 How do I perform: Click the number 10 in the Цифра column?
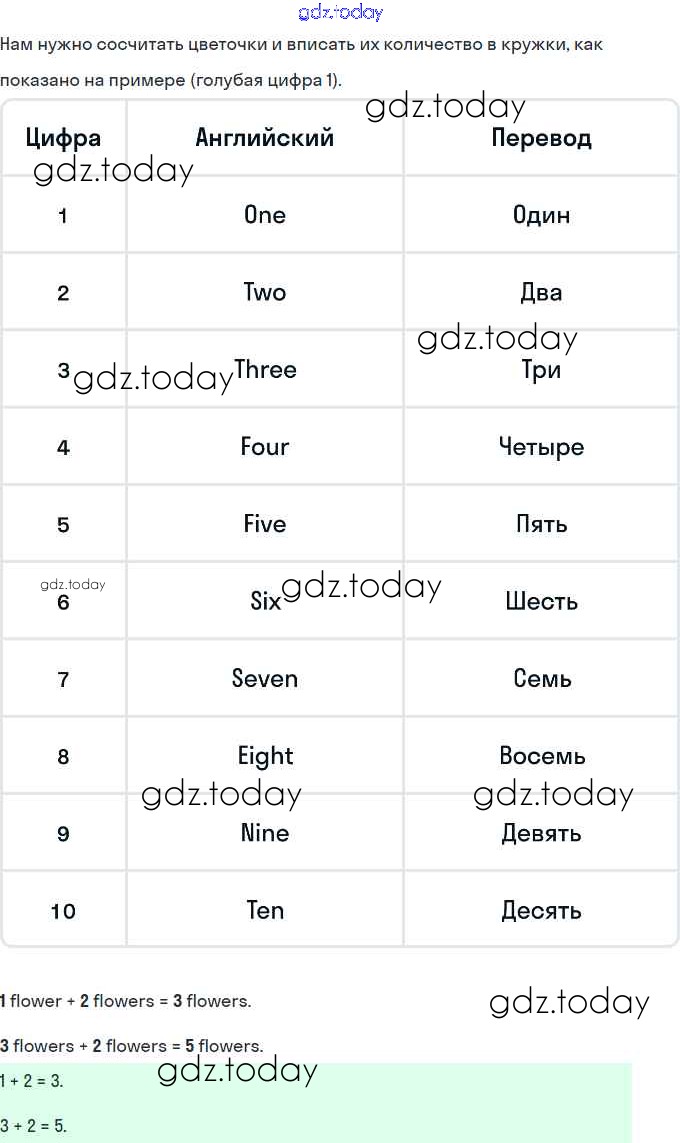(x=63, y=911)
